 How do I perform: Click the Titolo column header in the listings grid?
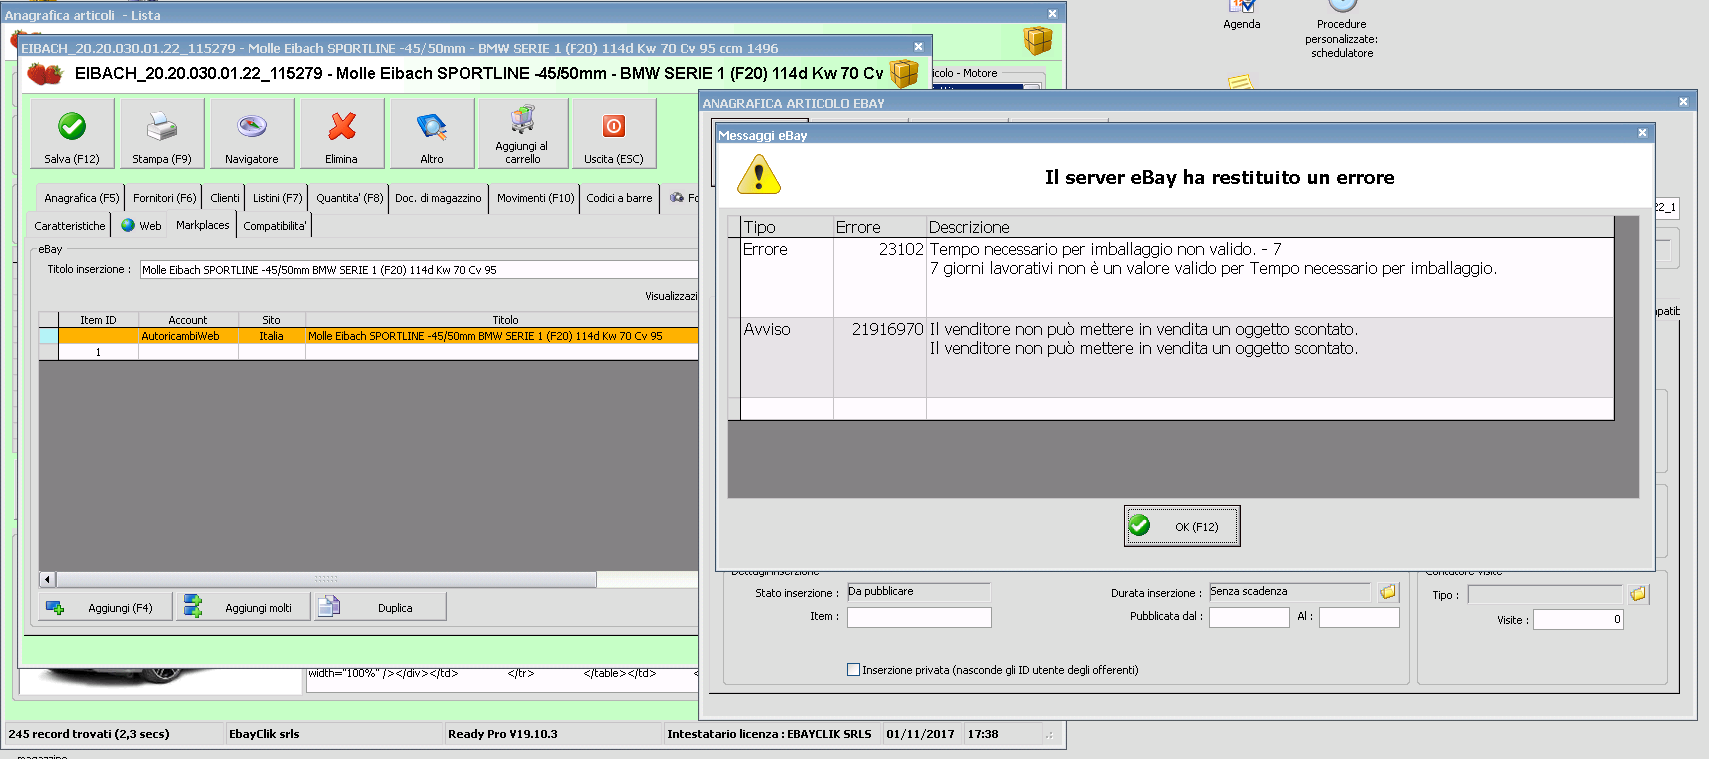click(501, 320)
